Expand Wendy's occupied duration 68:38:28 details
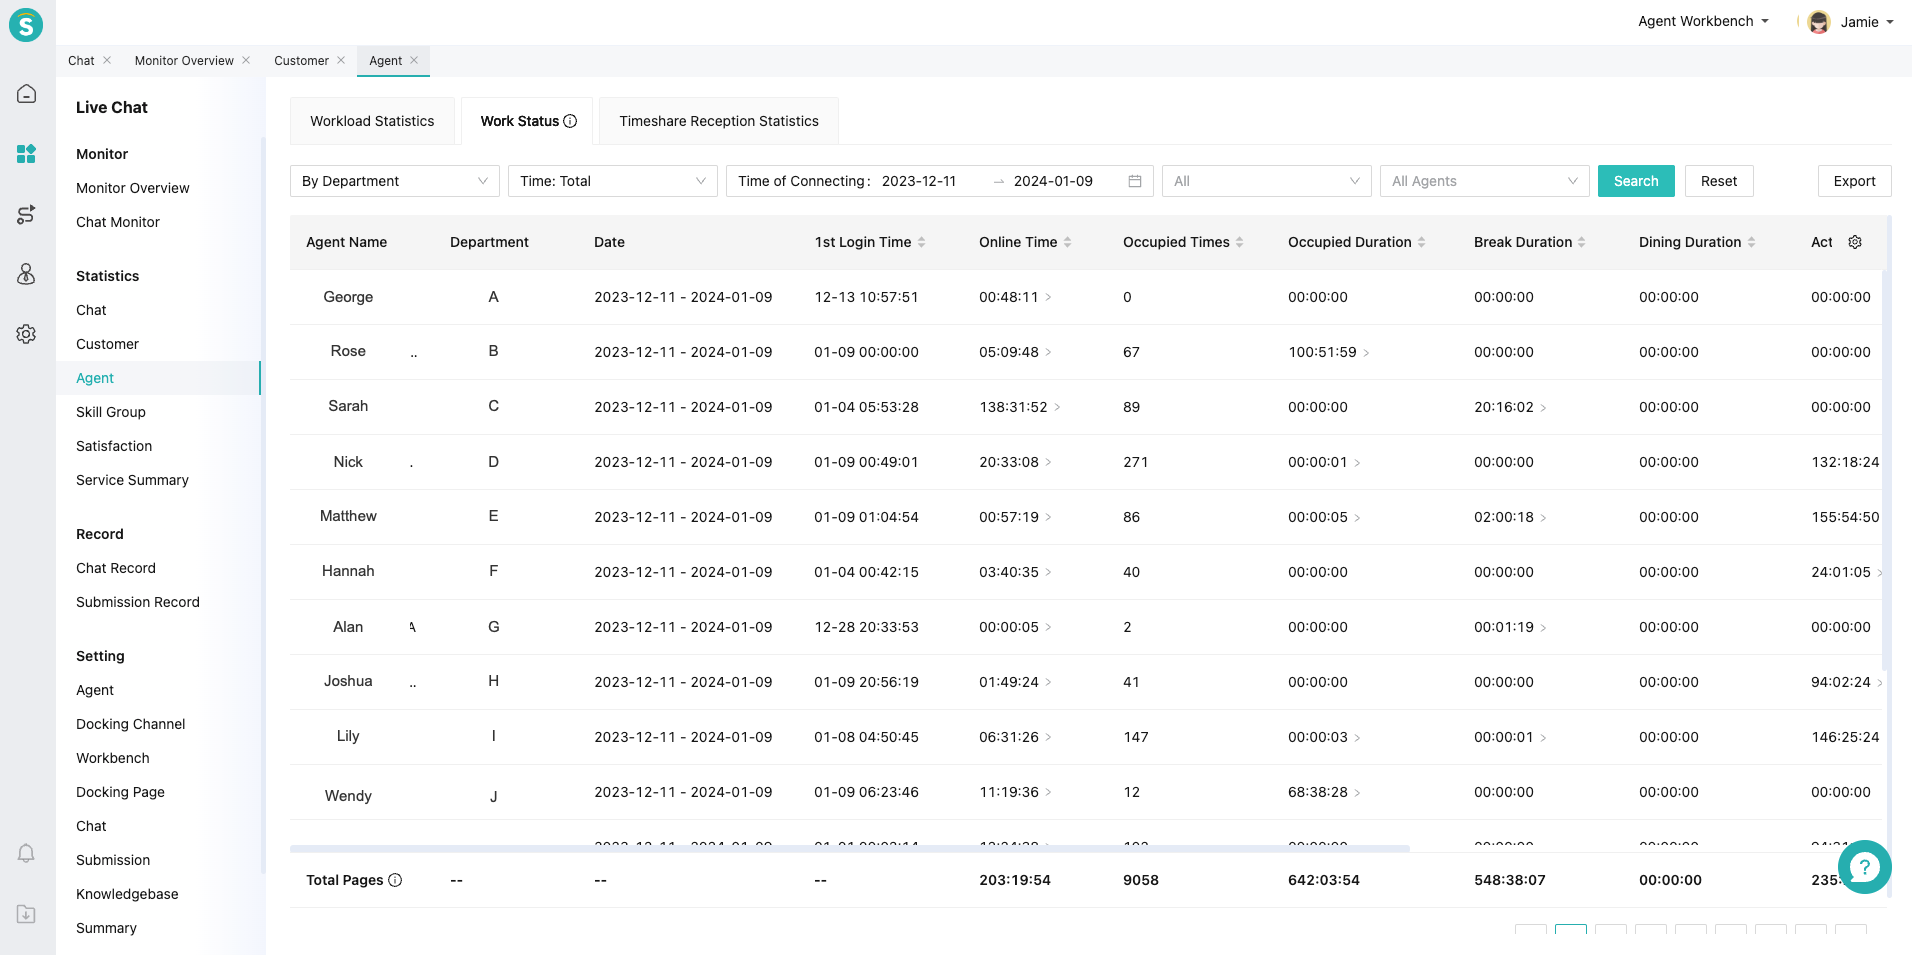The width and height of the screenshot is (1912, 955). pos(1357,792)
